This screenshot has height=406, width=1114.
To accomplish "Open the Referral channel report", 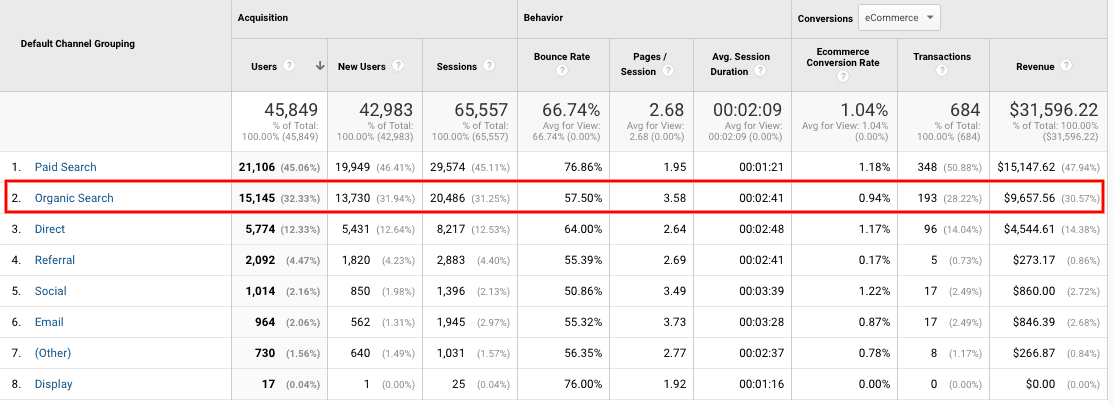I will (56, 260).
